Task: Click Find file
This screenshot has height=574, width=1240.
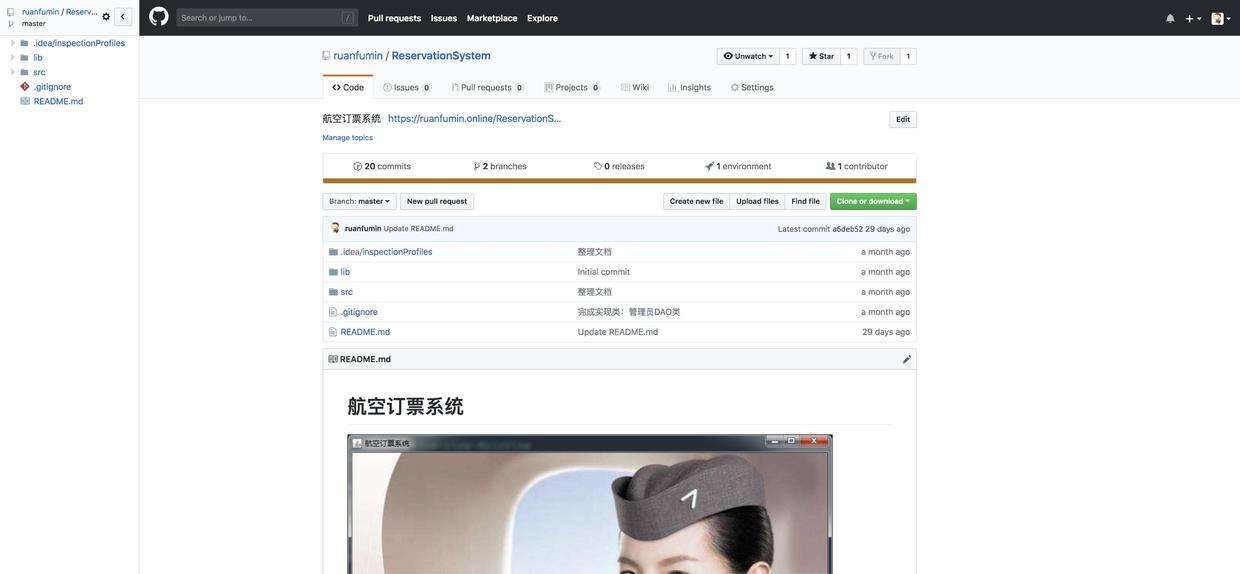Action: tap(806, 201)
